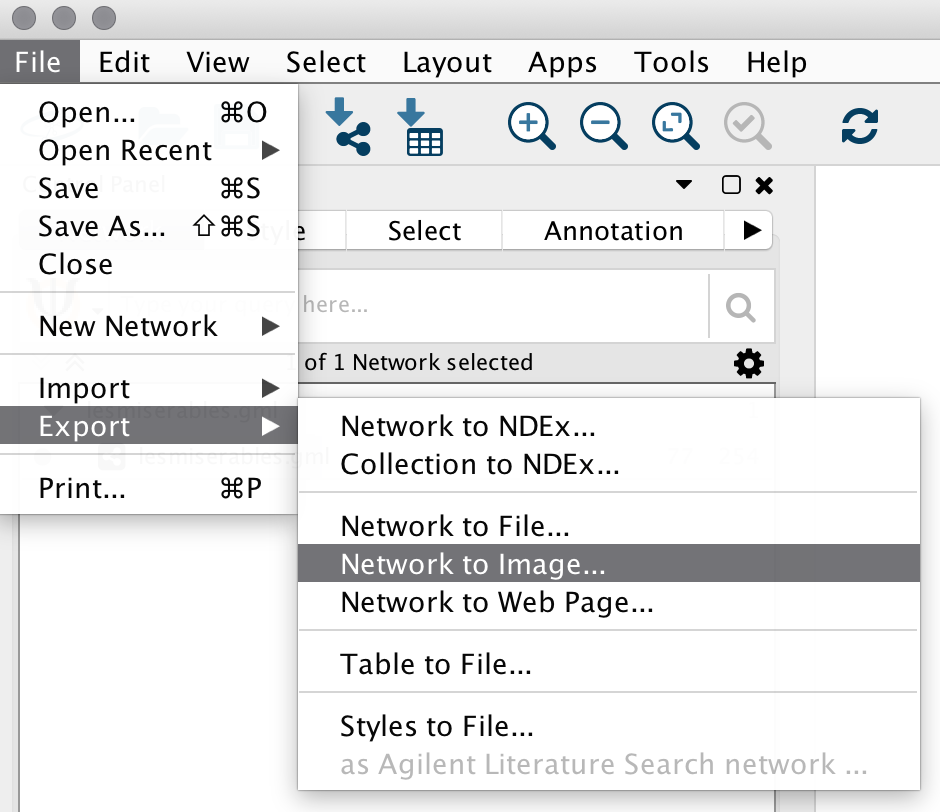Open the network panel gear options

pos(749,363)
